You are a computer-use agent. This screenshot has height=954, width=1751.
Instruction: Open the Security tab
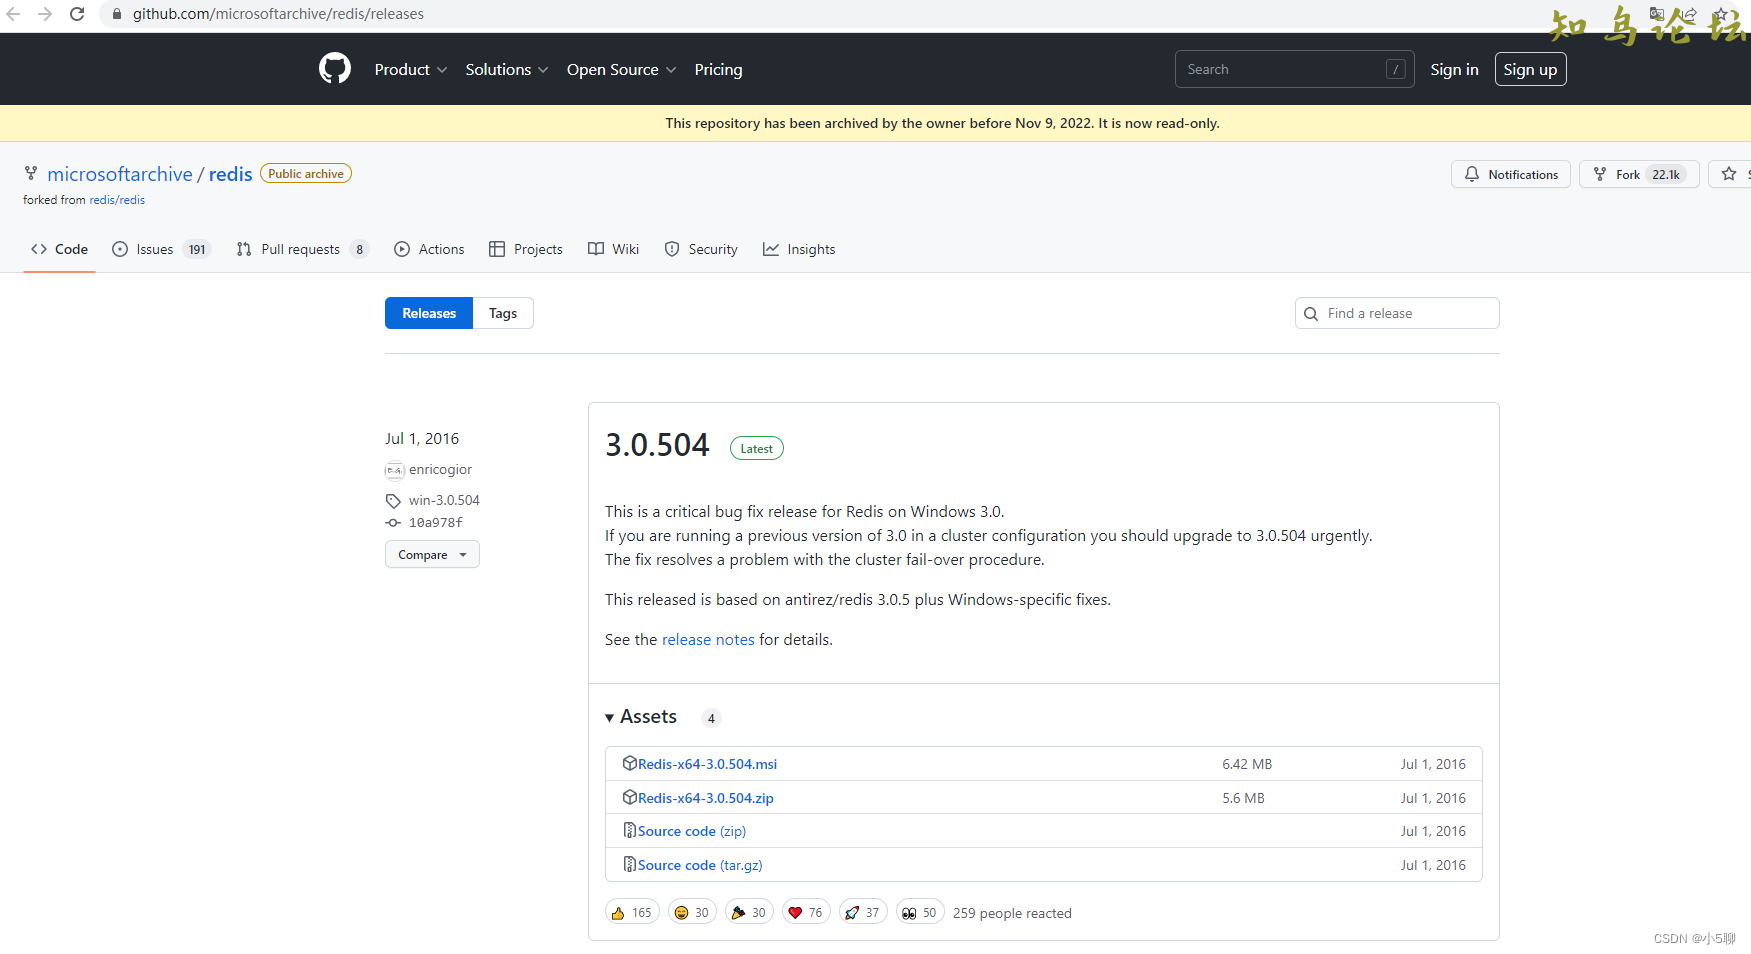[701, 249]
